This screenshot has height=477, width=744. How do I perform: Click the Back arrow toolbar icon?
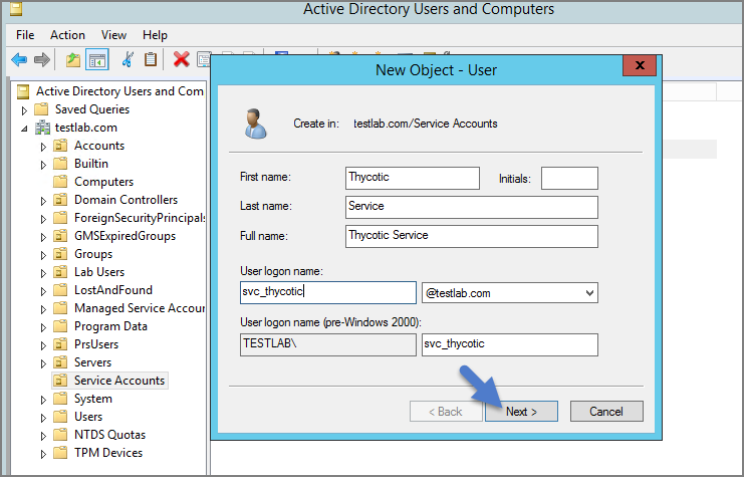point(19,60)
